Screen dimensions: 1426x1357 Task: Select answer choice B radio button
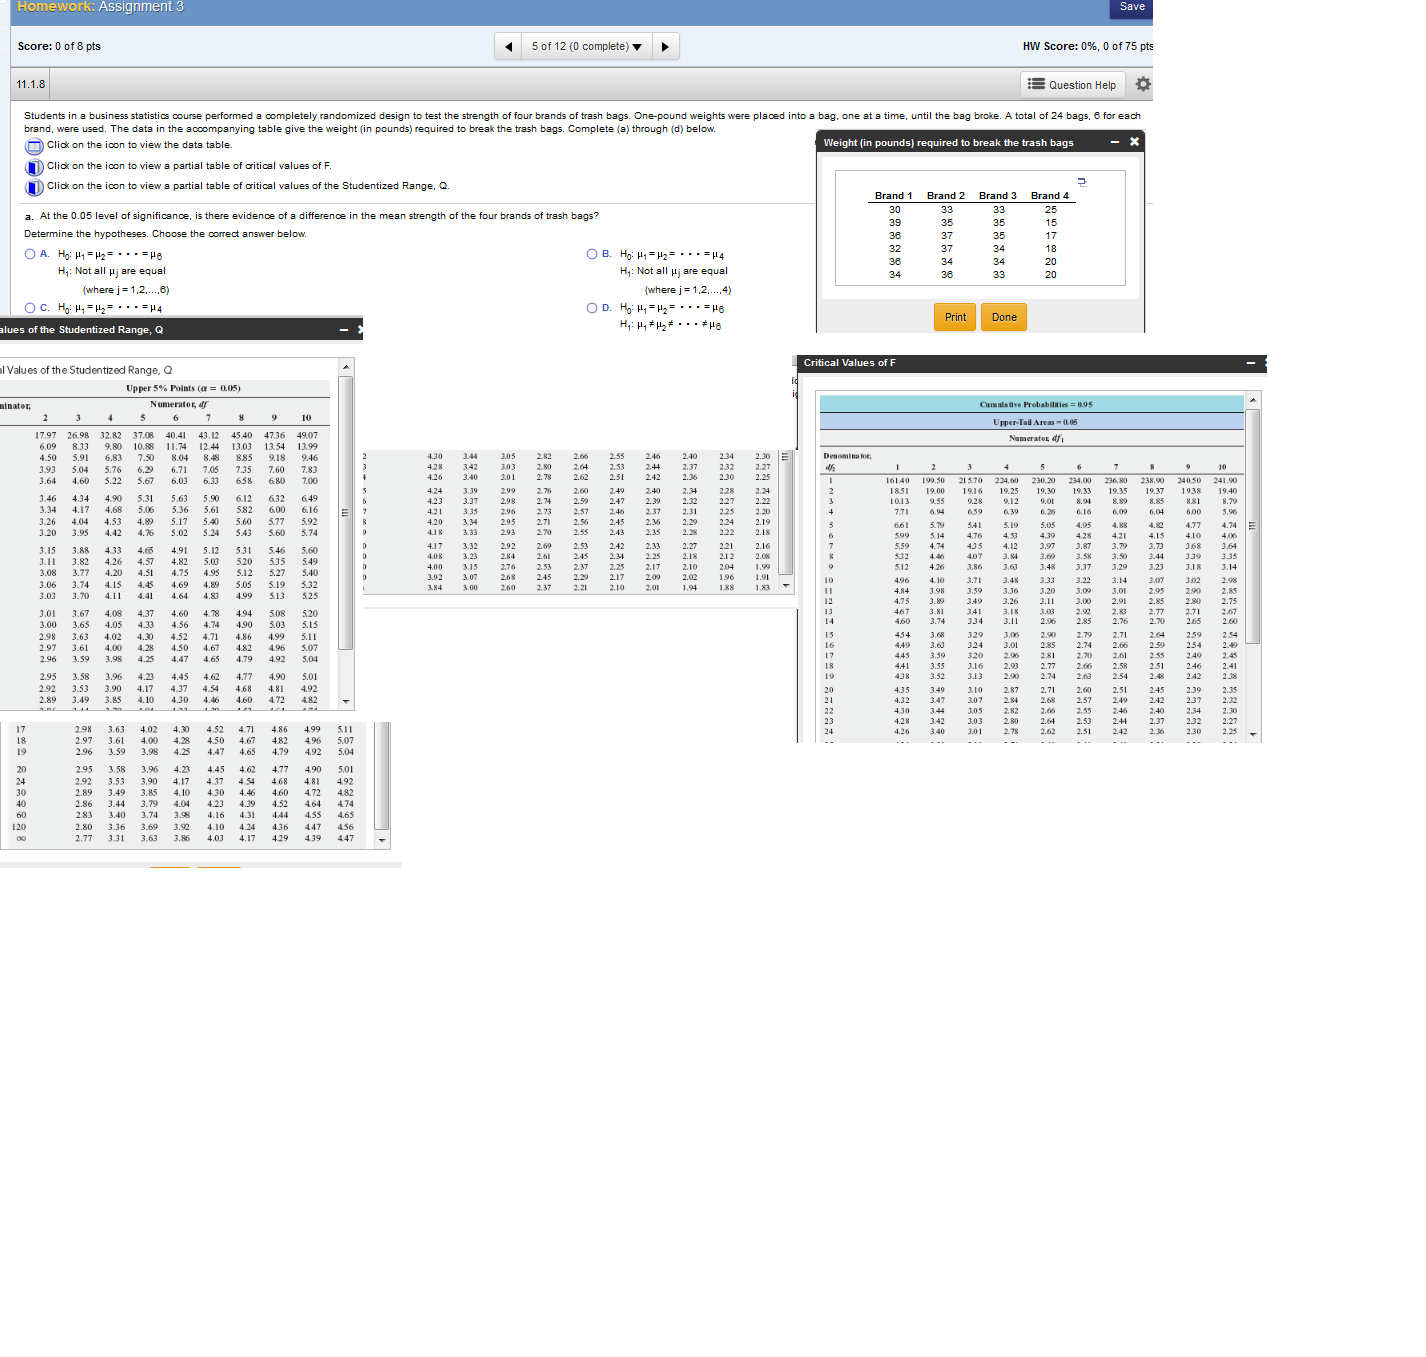click(x=592, y=253)
